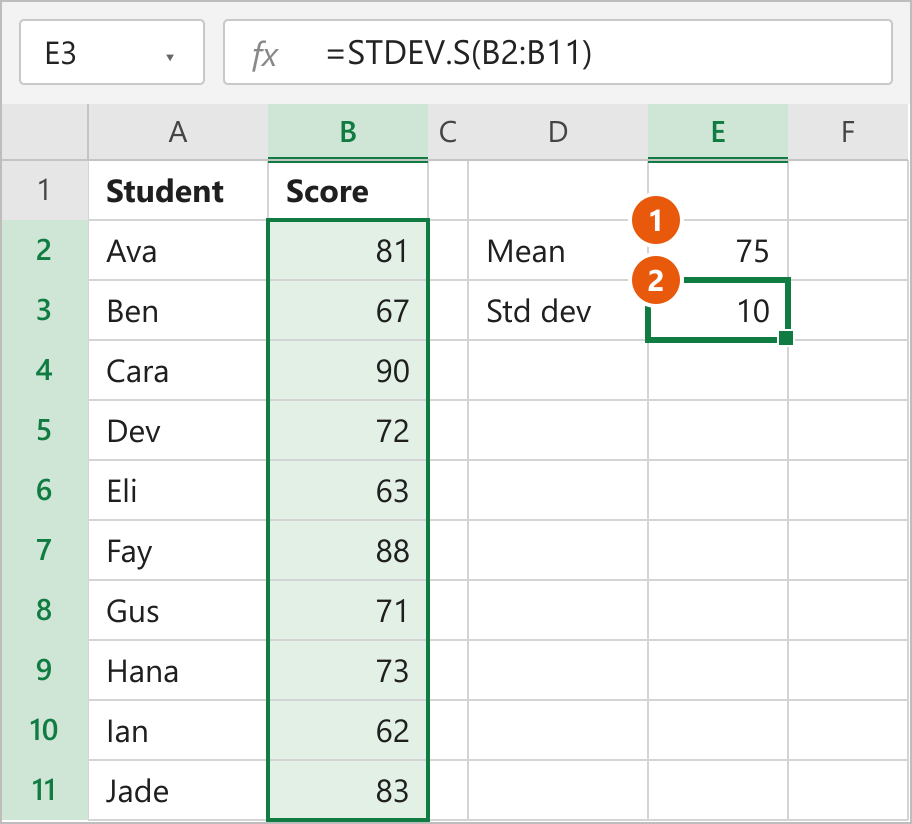Select the cell containing Eli
This screenshot has width=912, height=824.
tap(178, 490)
